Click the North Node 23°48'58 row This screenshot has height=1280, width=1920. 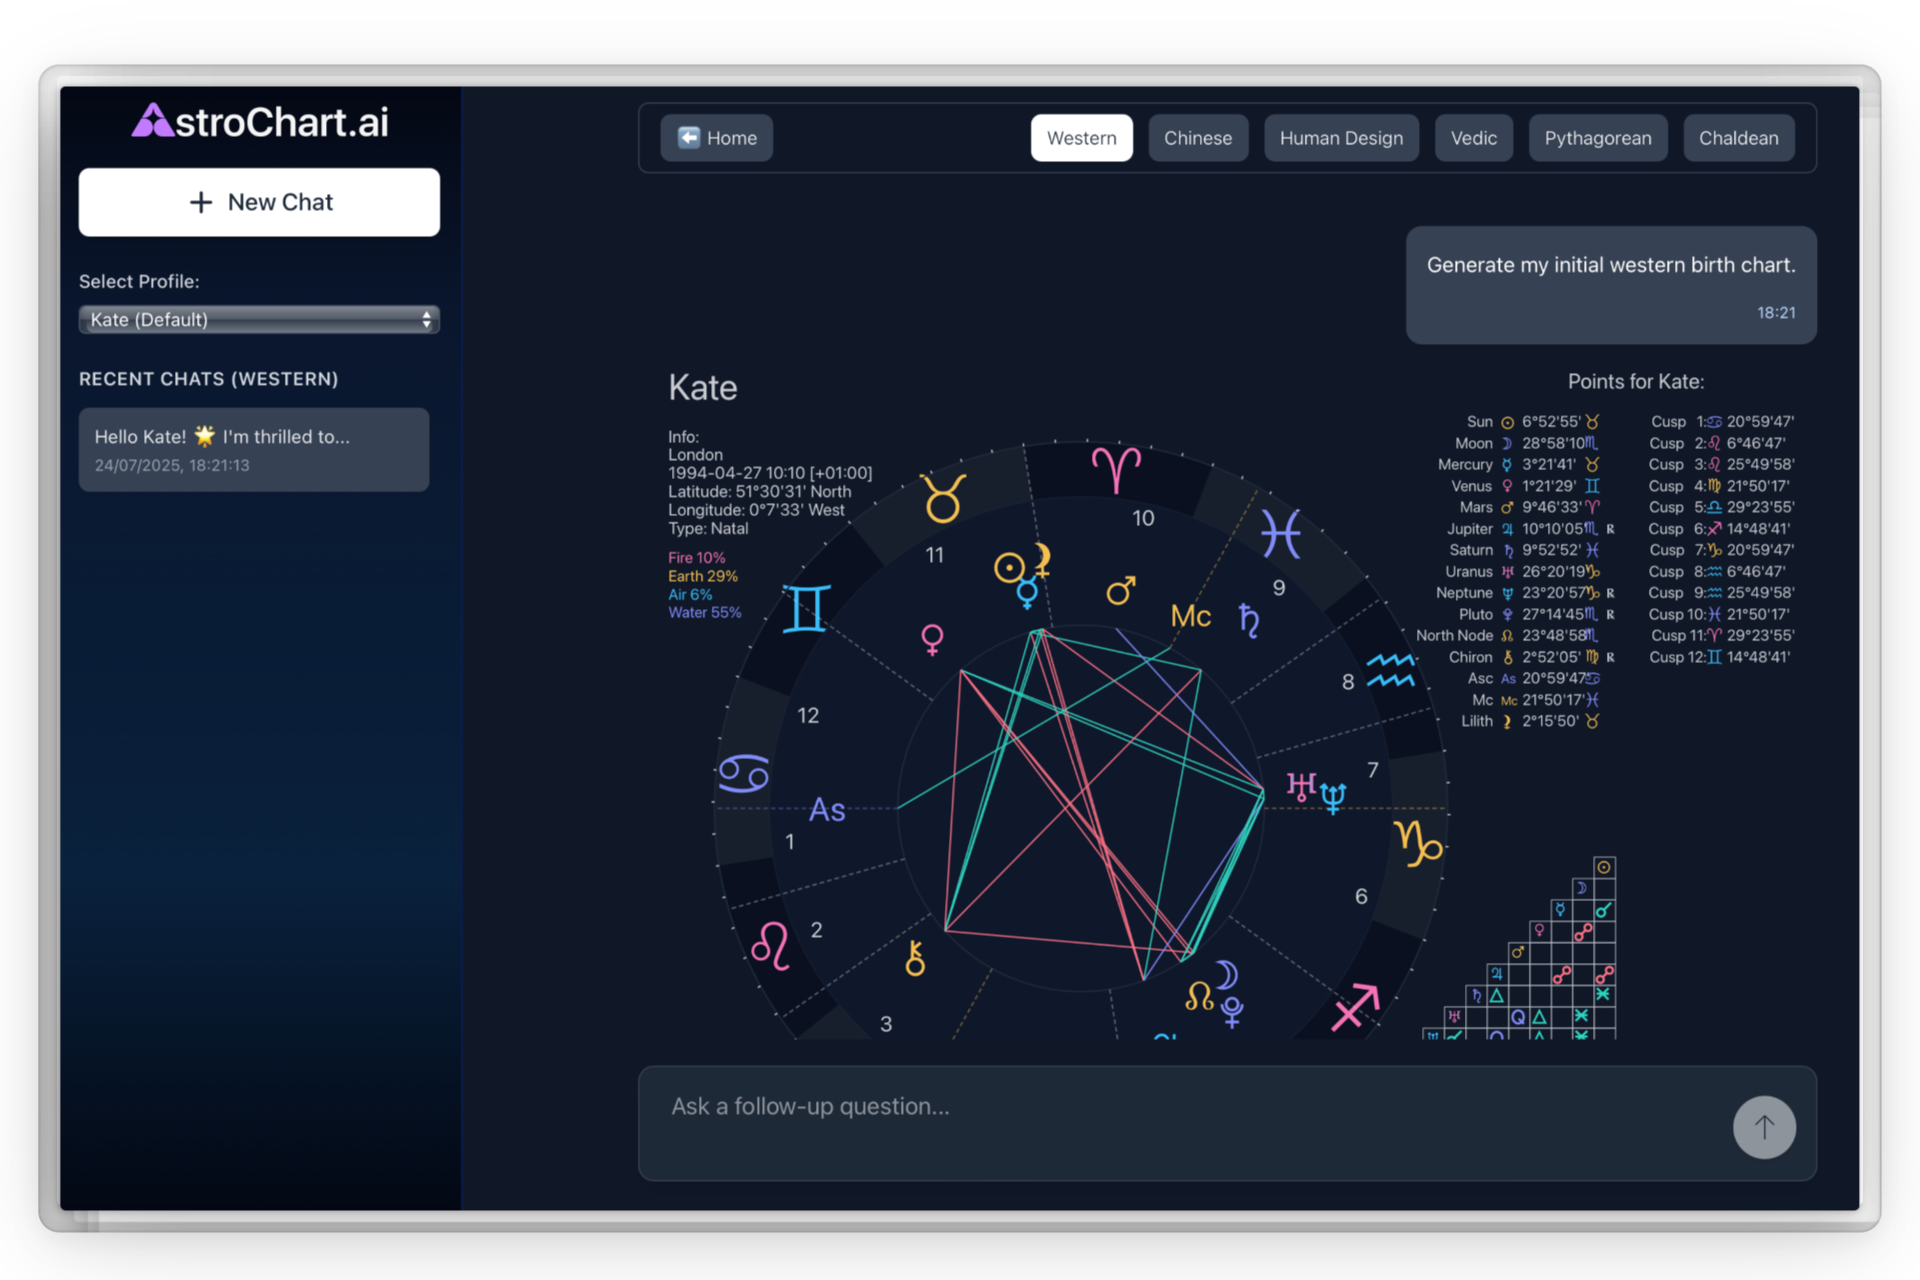1508,636
